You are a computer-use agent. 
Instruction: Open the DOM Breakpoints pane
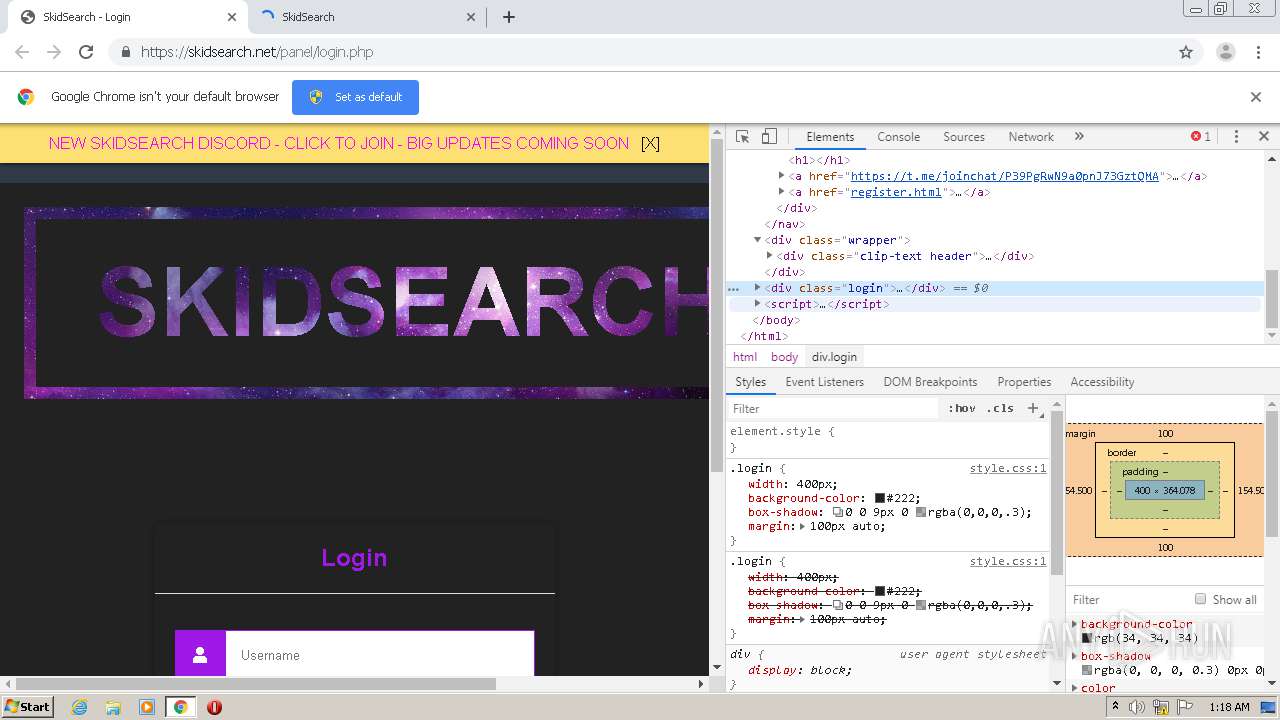[x=930, y=382]
